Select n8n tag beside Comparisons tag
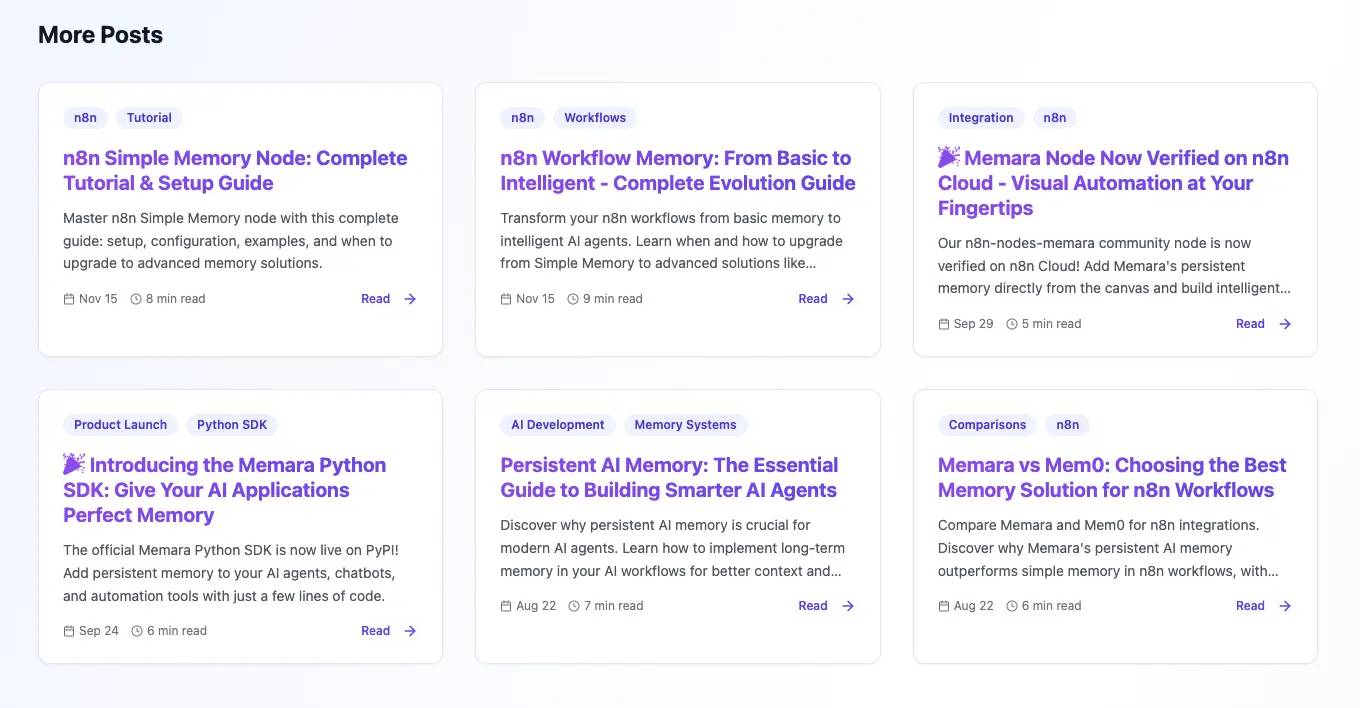Image resolution: width=1360 pixels, height=708 pixels. pyautogui.click(x=1068, y=425)
